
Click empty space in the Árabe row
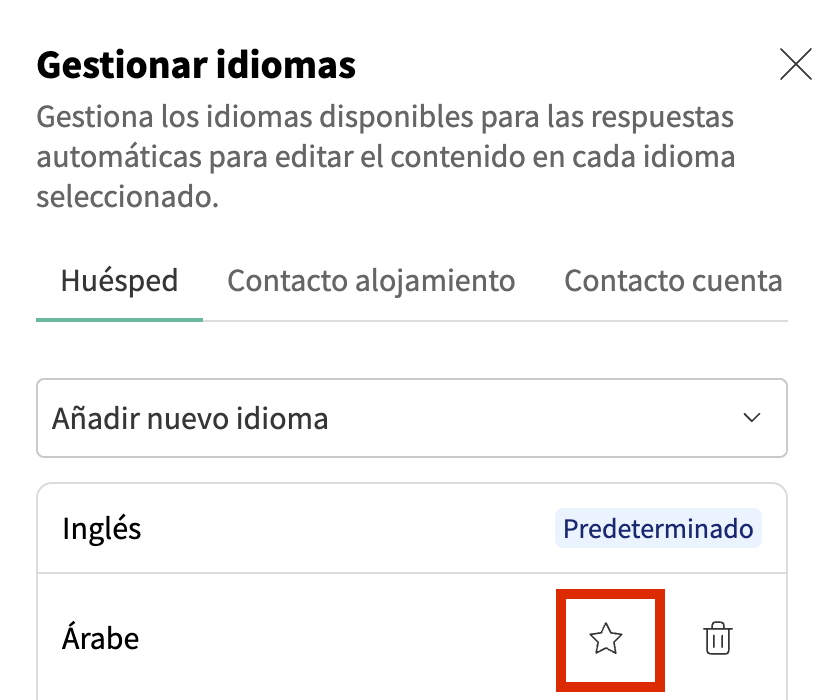pyautogui.click(x=350, y=638)
